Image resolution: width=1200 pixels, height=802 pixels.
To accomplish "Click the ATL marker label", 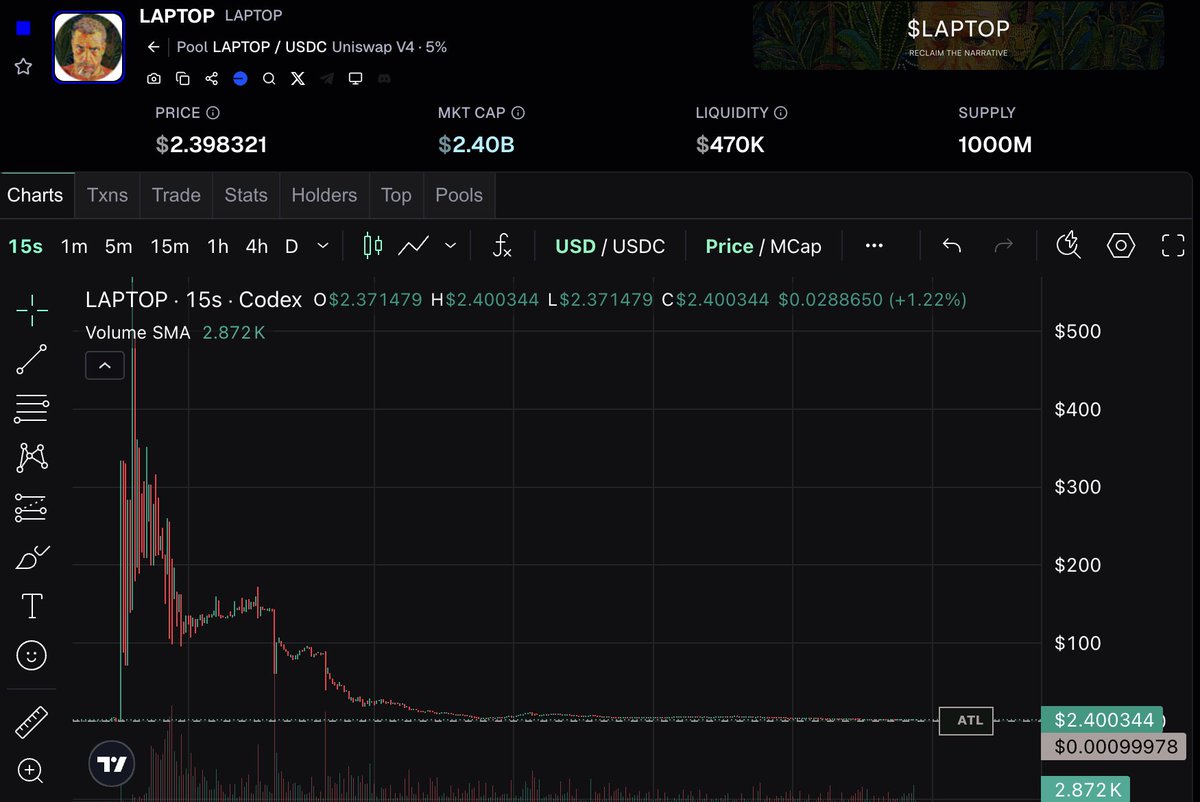I will (x=966, y=720).
